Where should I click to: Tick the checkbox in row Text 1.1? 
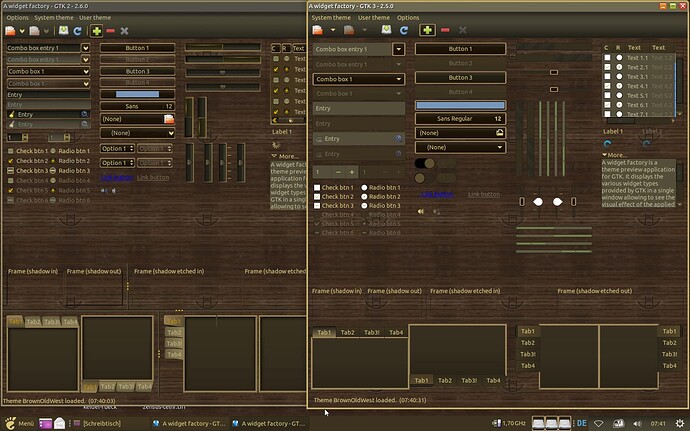pos(607,58)
